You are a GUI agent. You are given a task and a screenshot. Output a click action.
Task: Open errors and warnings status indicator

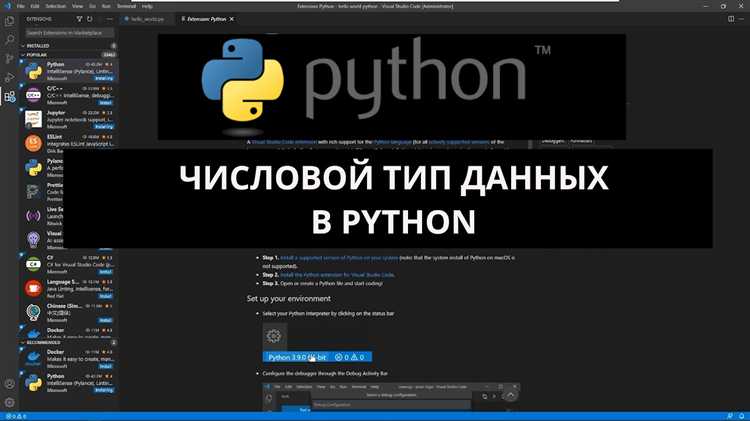pos(16,417)
